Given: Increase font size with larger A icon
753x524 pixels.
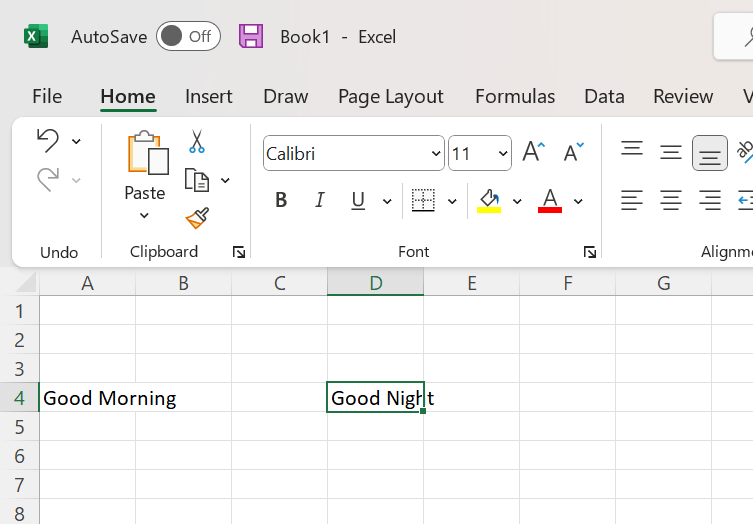Looking at the screenshot, I should [534, 152].
